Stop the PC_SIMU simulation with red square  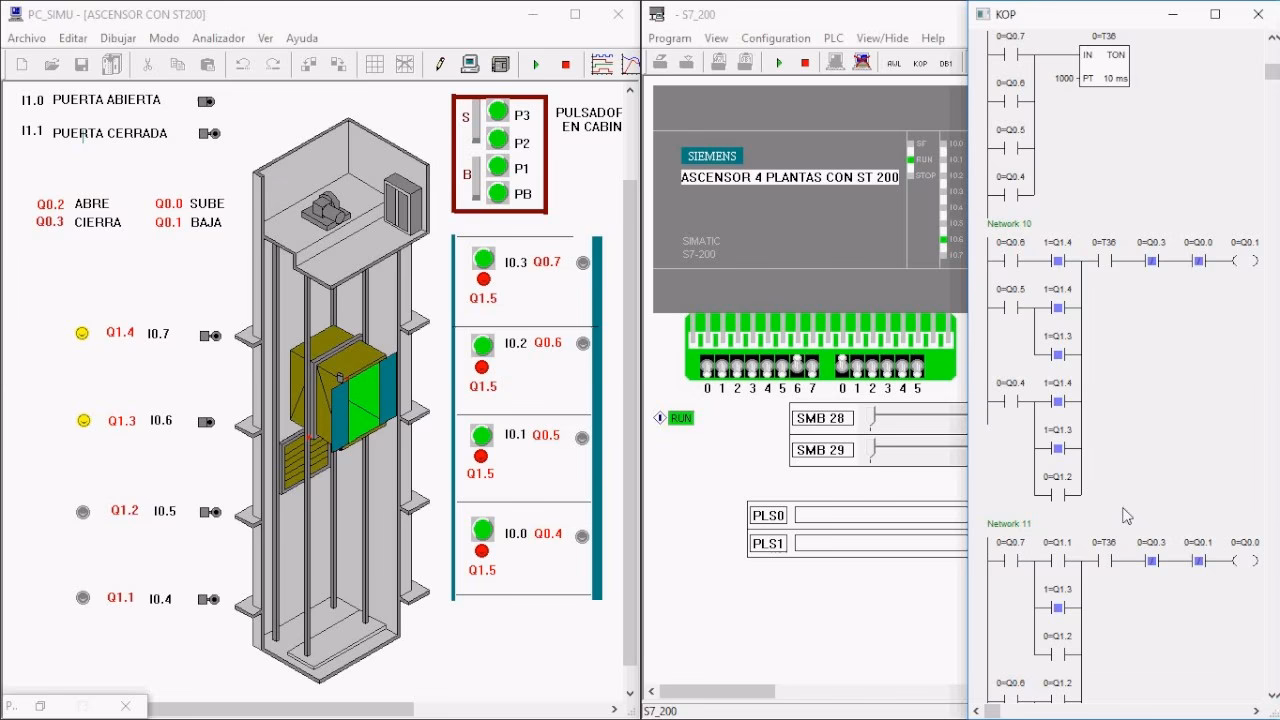(566, 65)
